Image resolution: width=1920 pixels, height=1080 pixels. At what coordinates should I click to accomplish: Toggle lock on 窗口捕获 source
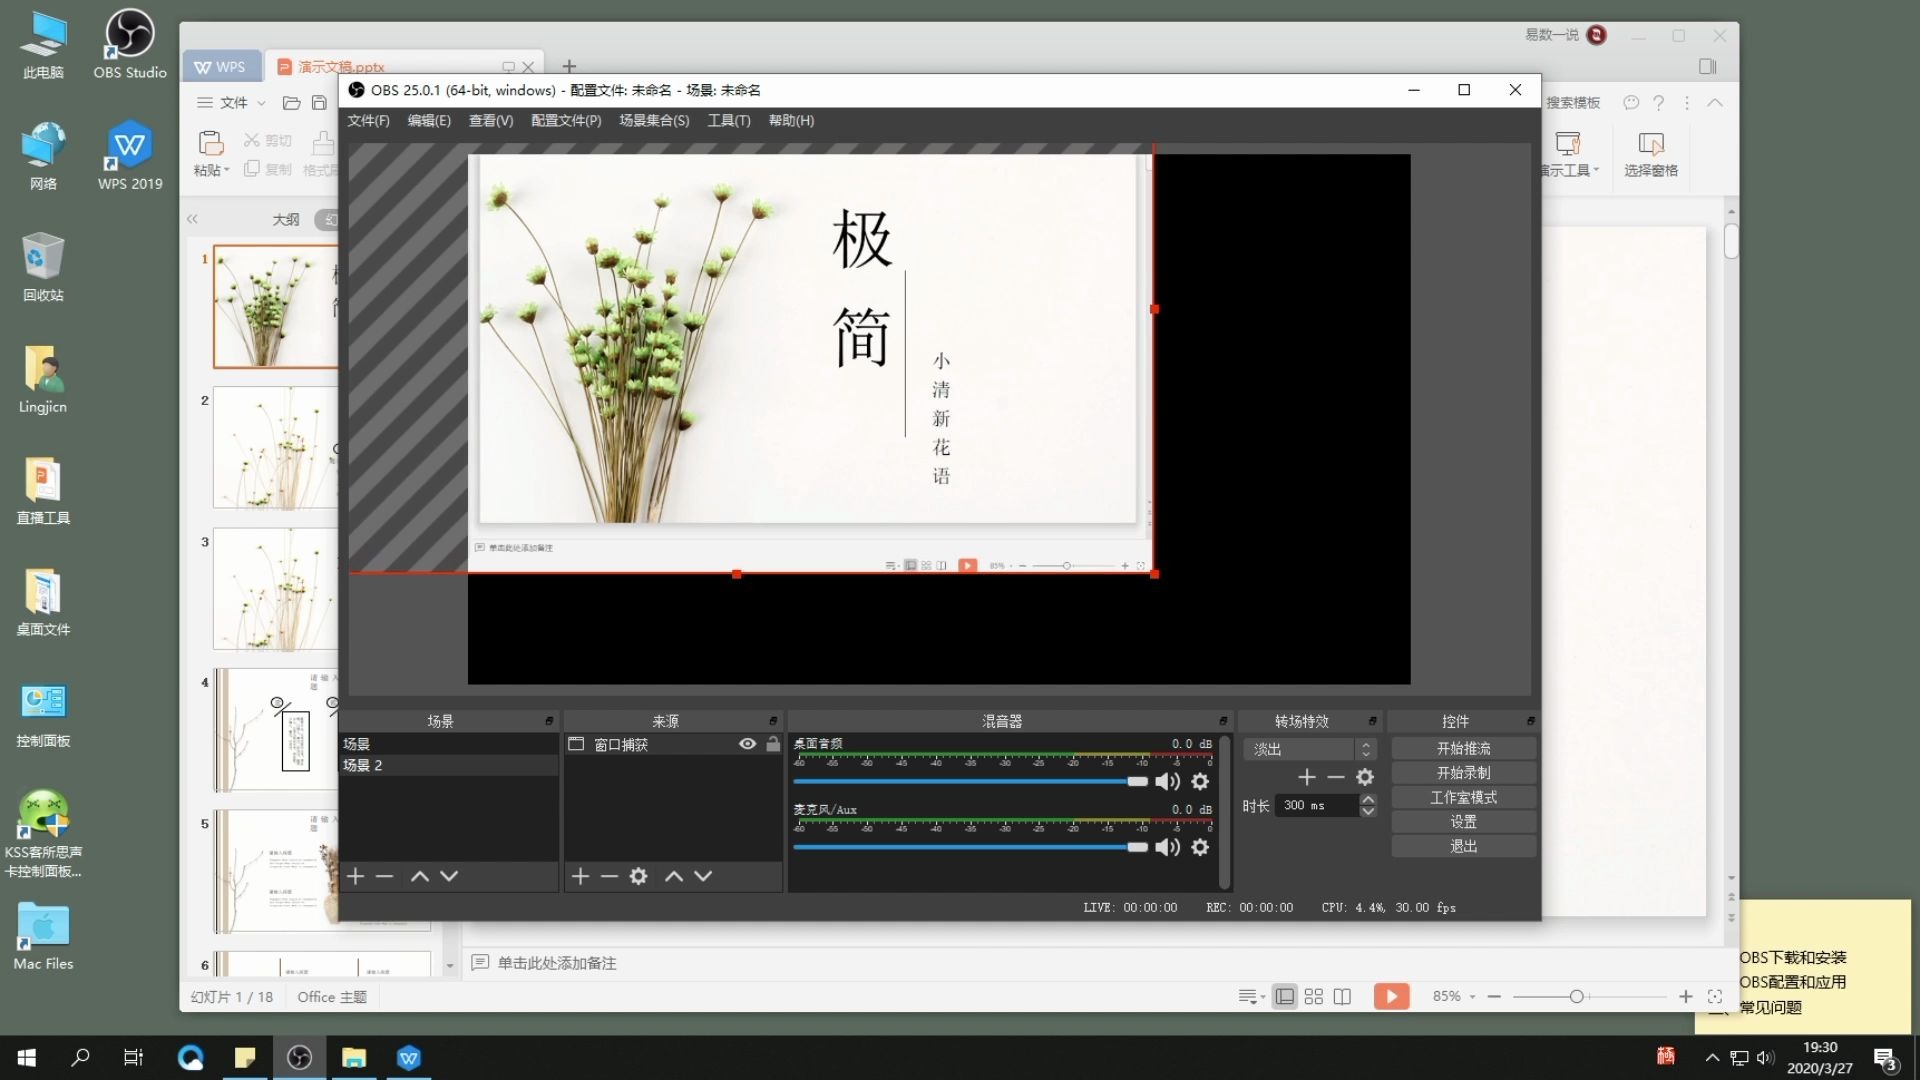[x=773, y=744]
